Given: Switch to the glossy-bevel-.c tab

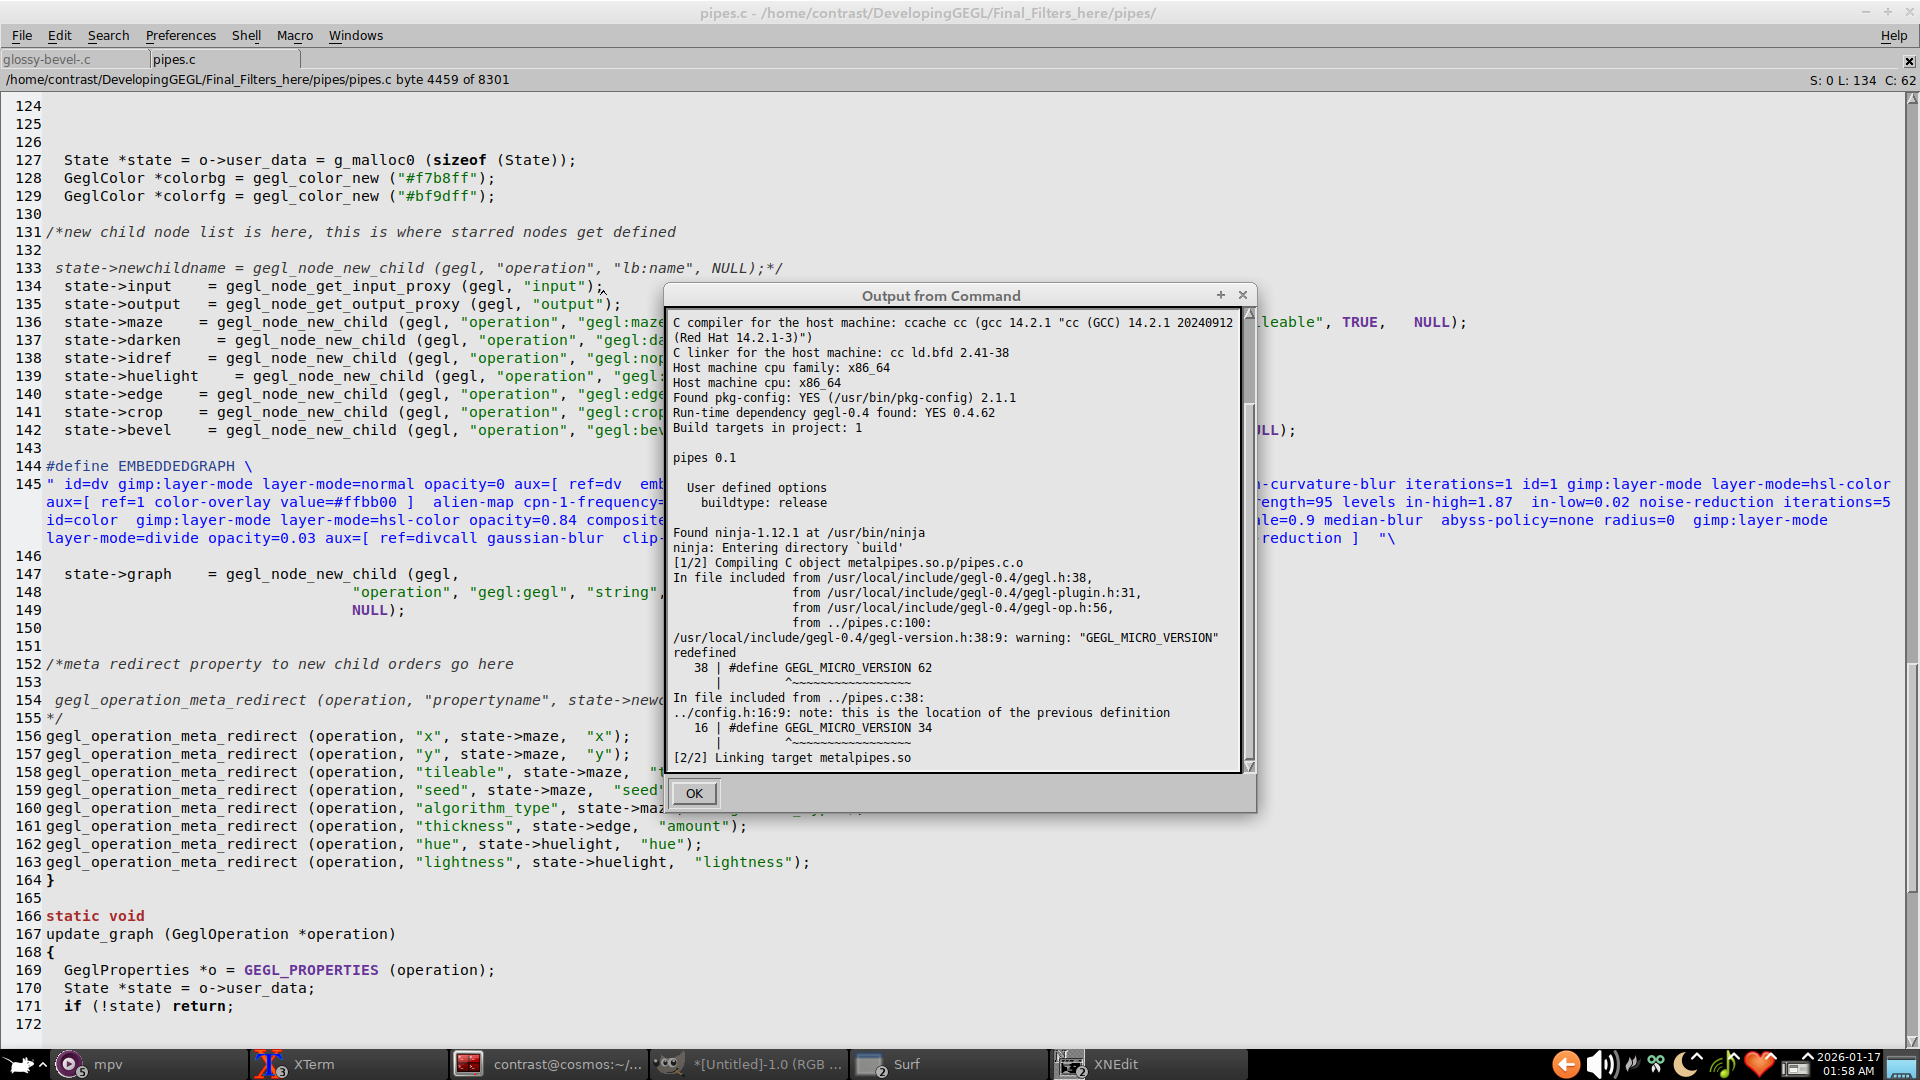Looking at the screenshot, I should pos(47,59).
